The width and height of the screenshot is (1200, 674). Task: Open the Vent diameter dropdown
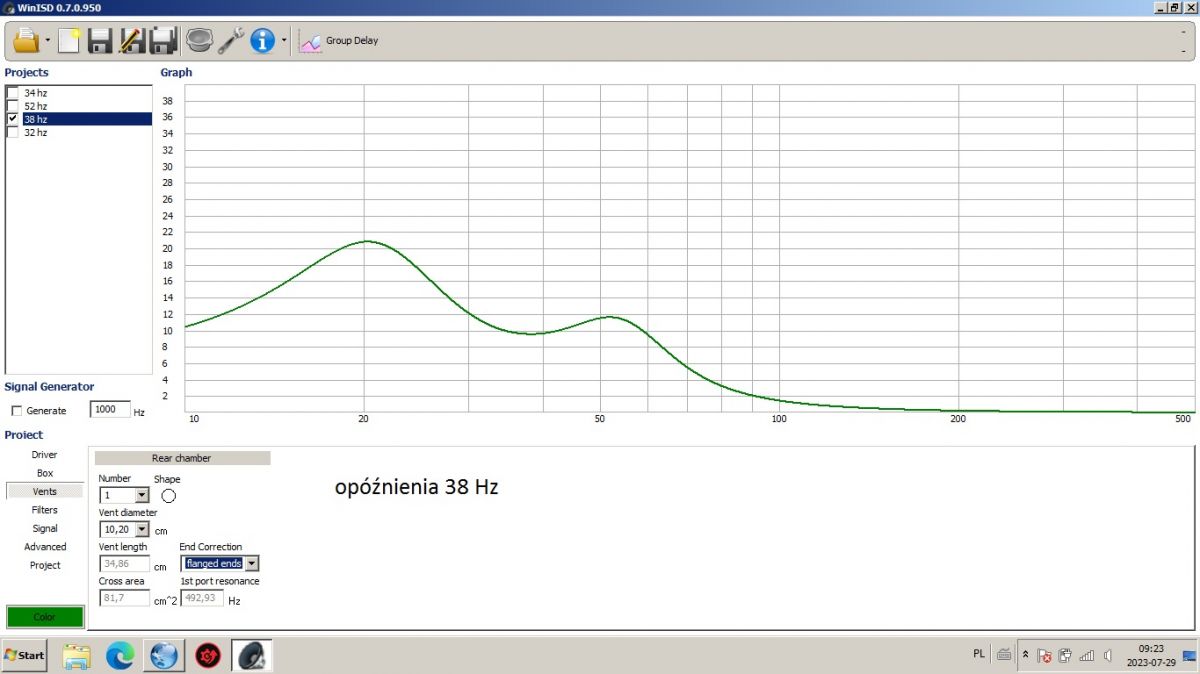tap(141, 529)
